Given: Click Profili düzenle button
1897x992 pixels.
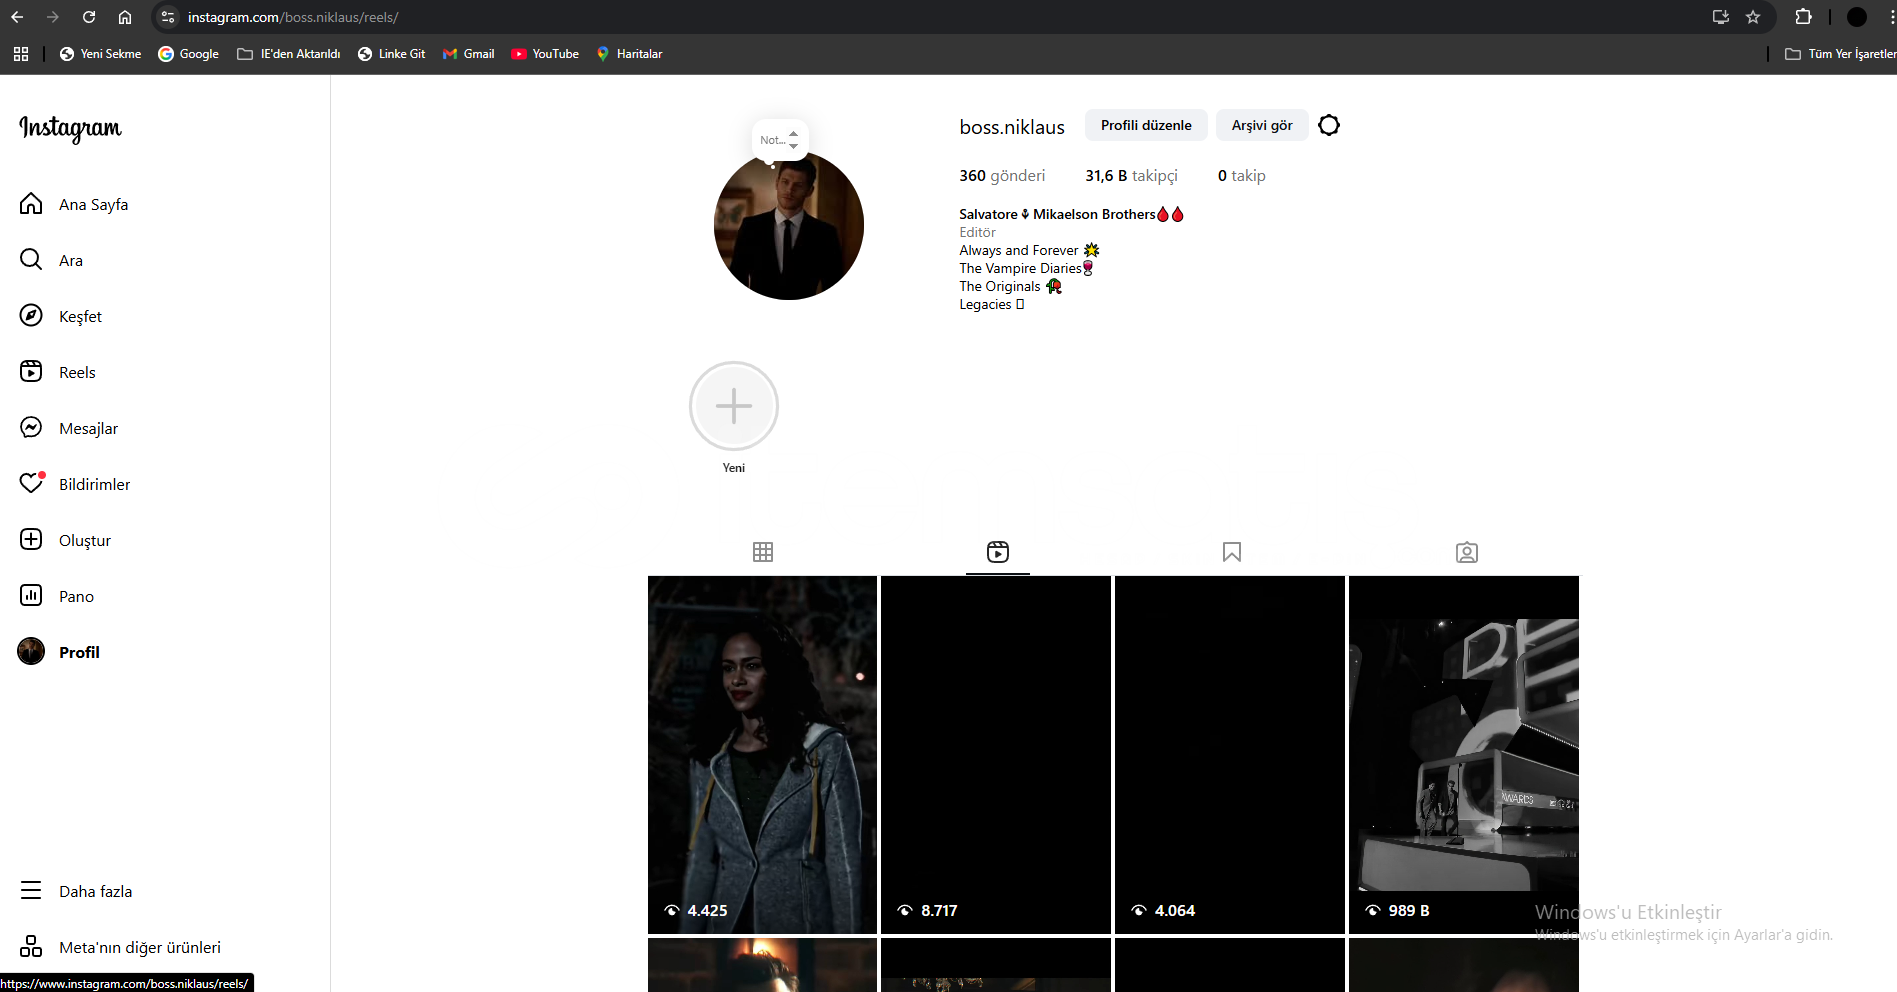Looking at the screenshot, I should point(1146,125).
